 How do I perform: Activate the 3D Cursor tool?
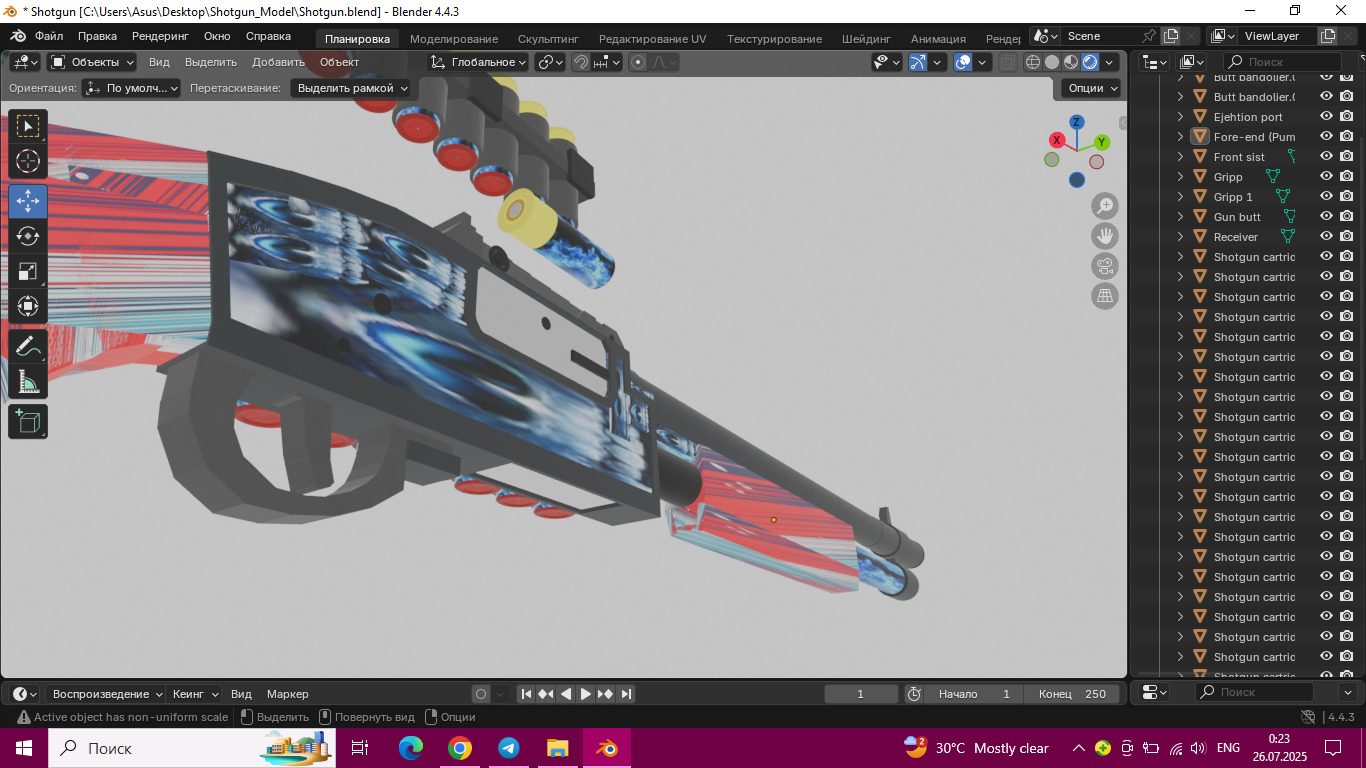pos(28,161)
